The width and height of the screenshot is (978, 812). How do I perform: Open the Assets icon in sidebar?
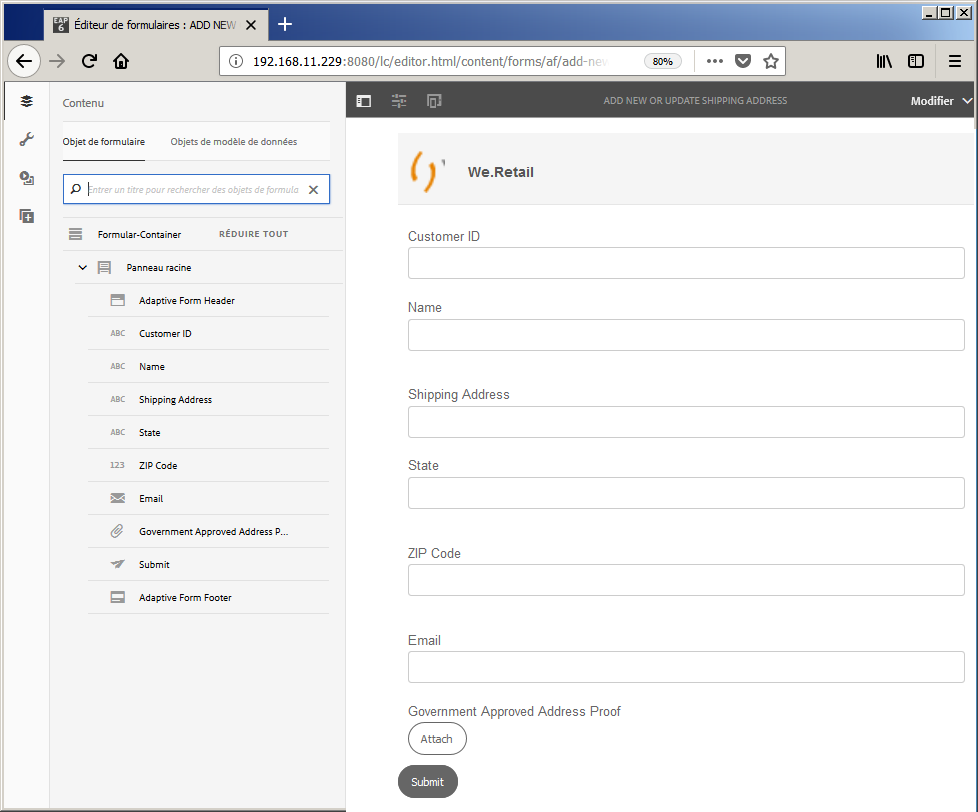click(x=26, y=178)
